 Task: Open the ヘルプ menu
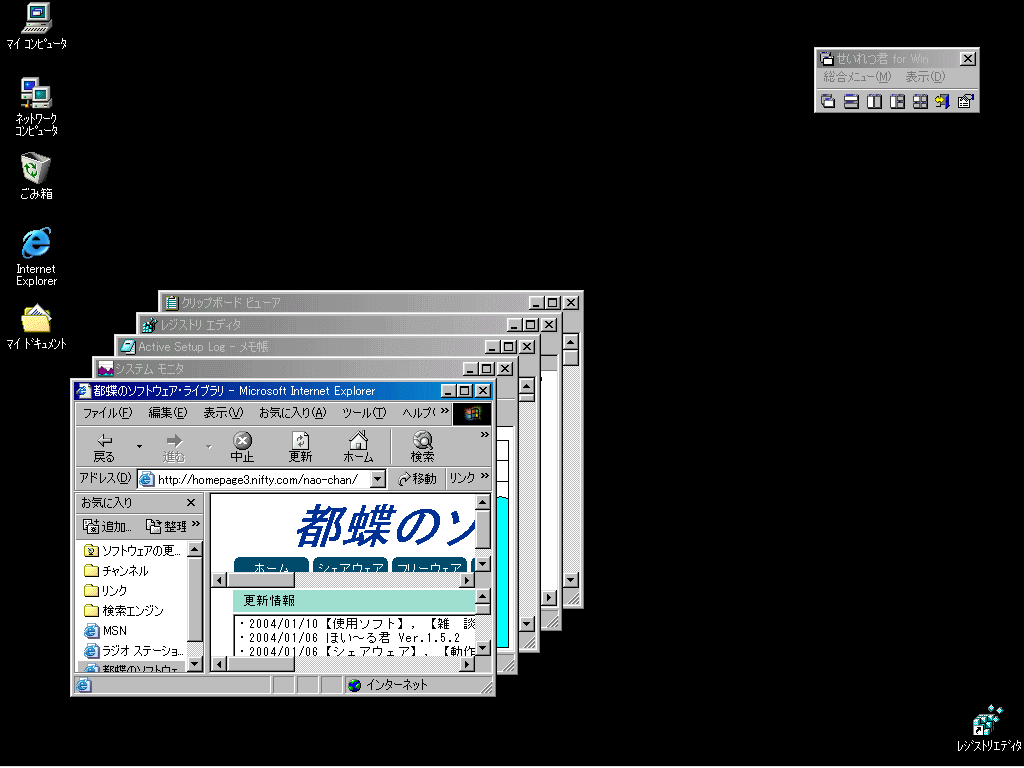tap(418, 413)
